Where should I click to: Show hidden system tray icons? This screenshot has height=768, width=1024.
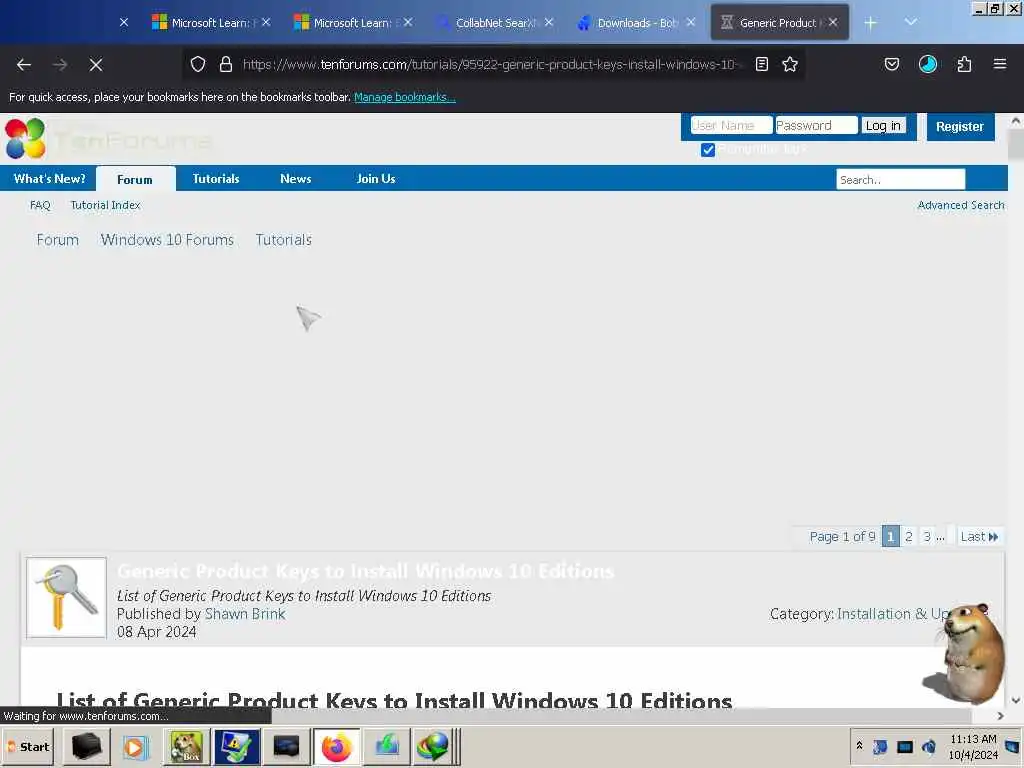click(859, 745)
